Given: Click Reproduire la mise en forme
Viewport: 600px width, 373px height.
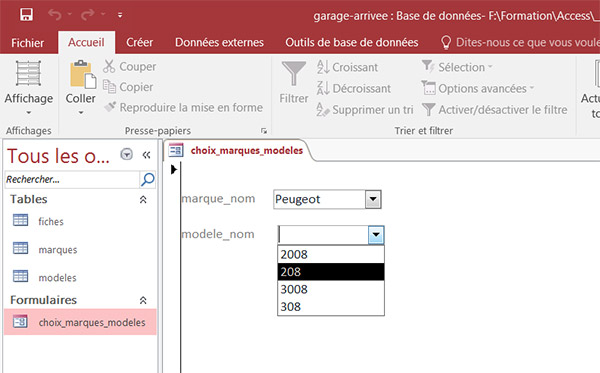Looking at the screenshot, I should [183, 108].
